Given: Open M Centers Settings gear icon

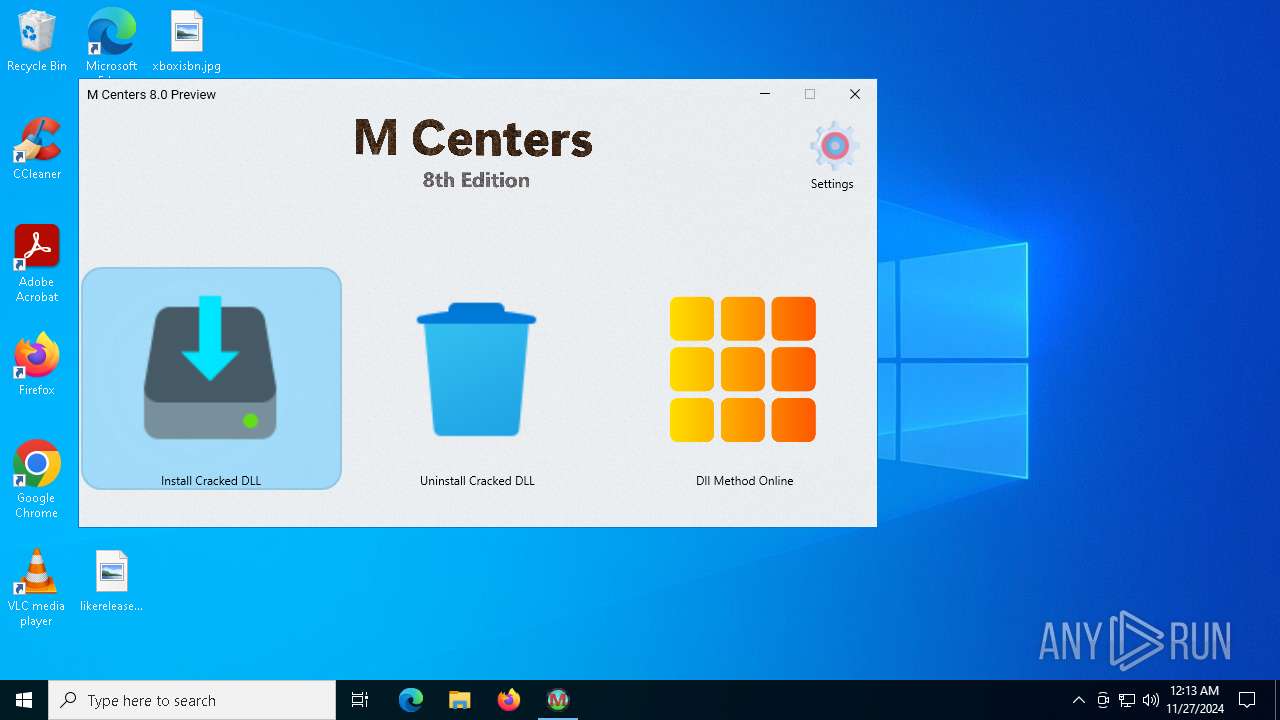Looking at the screenshot, I should (833, 147).
